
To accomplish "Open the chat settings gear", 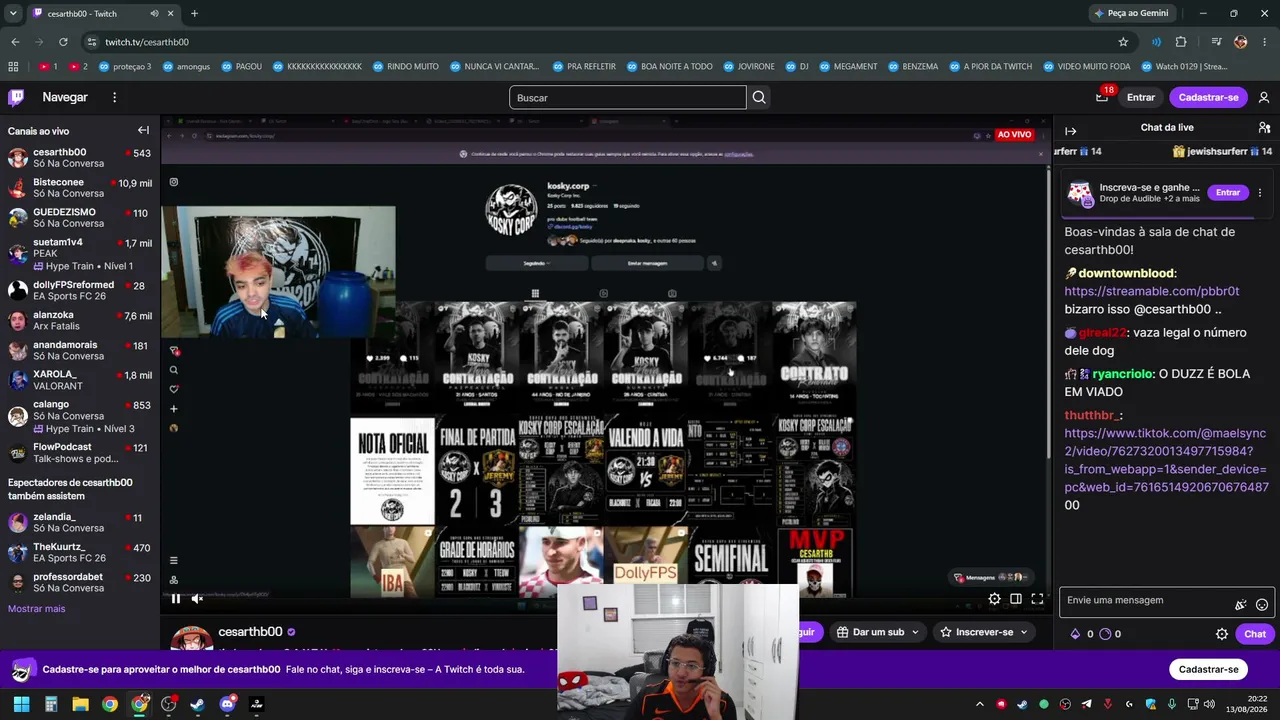I will pyautogui.click(x=1221, y=634).
